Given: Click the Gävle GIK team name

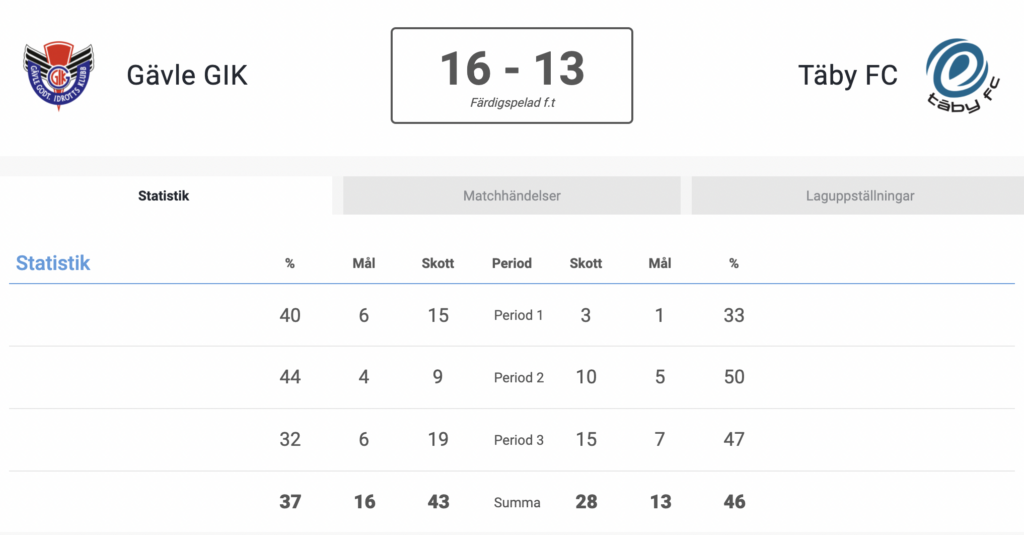Looking at the screenshot, I should tap(187, 75).
